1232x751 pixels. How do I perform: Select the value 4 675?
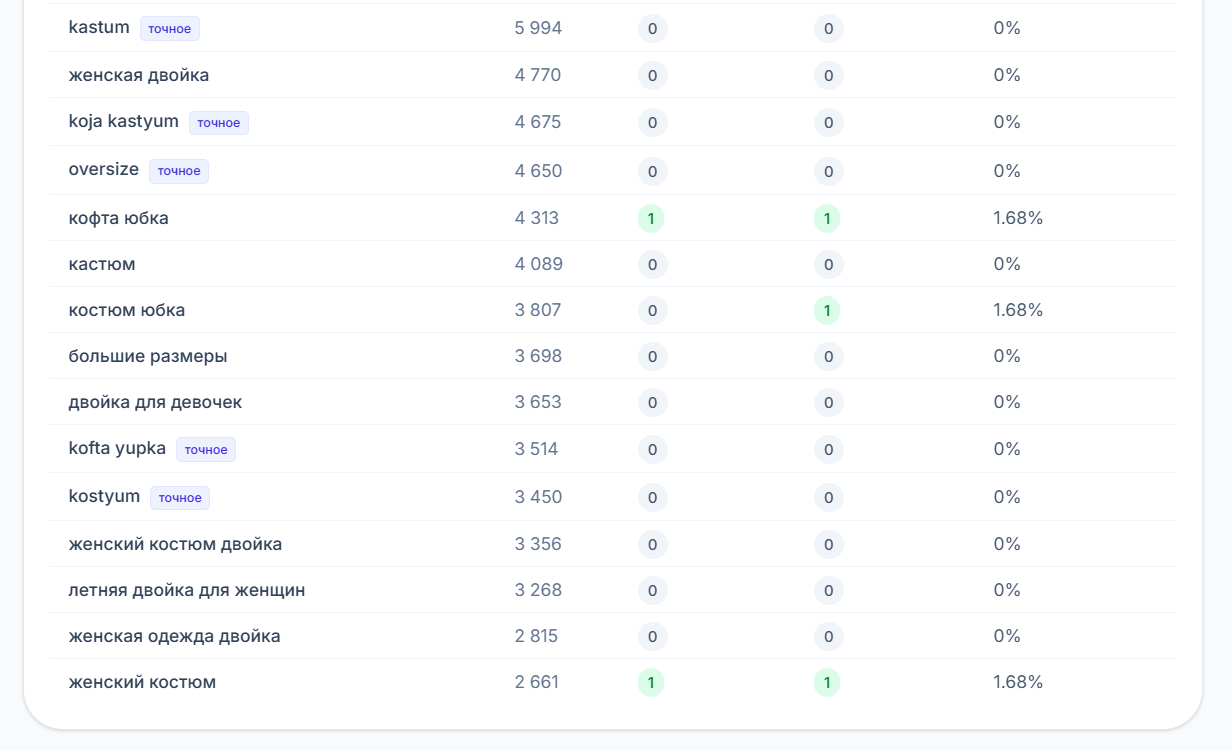[538, 122]
